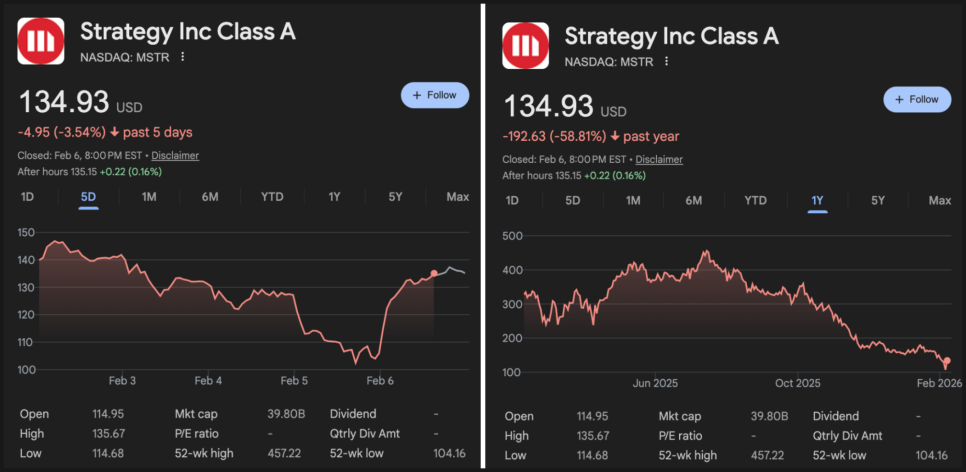The height and width of the screenshot is (472, 966).
Task: Choose Max tab in right chart
Action: tap(939, 201)
